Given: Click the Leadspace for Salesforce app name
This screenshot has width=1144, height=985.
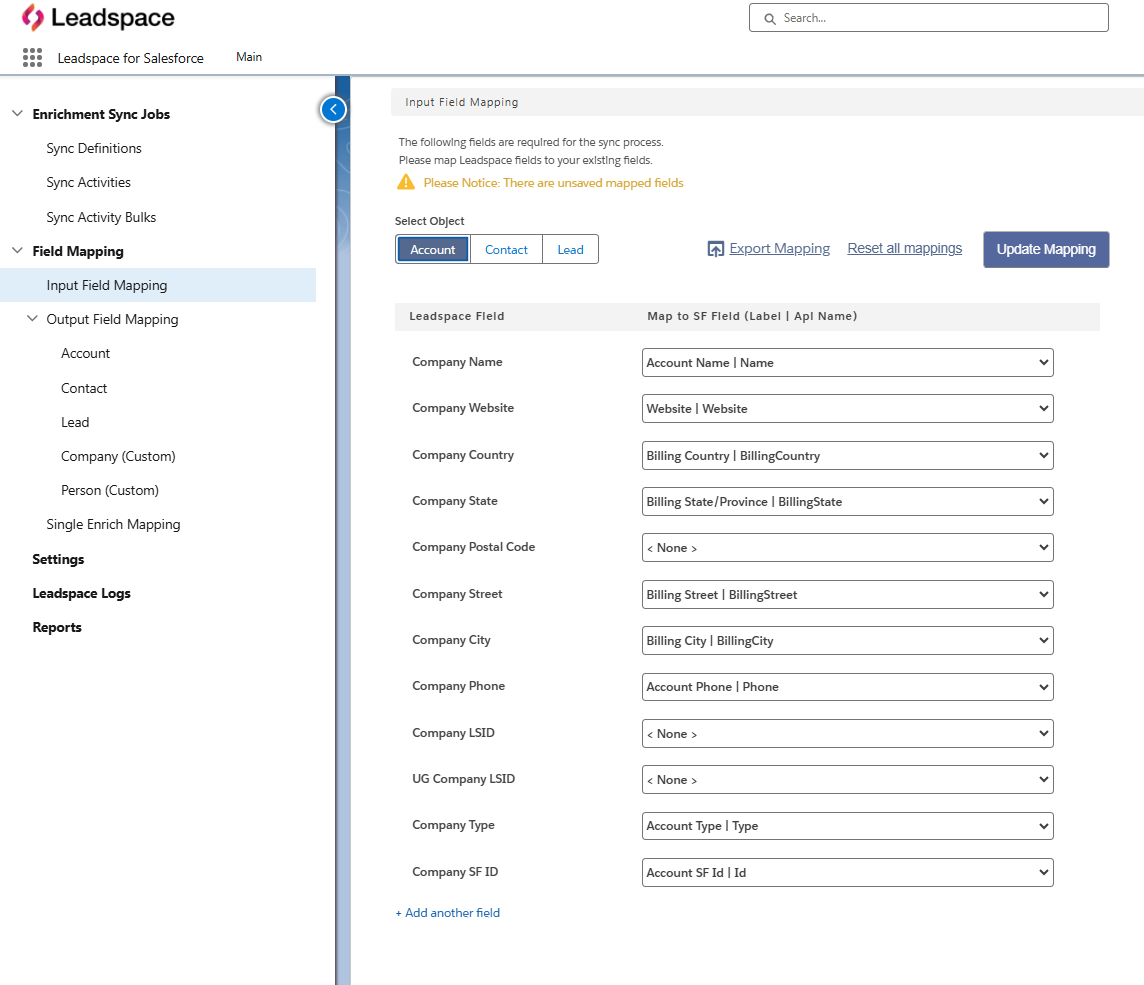Looking at the screenshot, I should pos(131,58).
